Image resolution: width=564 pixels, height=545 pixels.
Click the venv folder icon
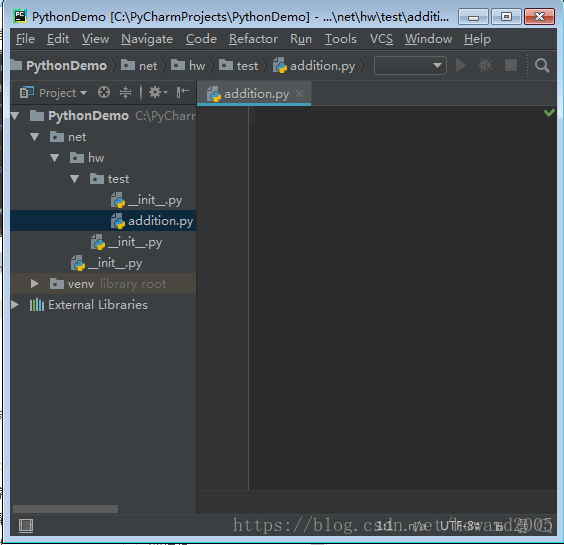click(56, 283)
